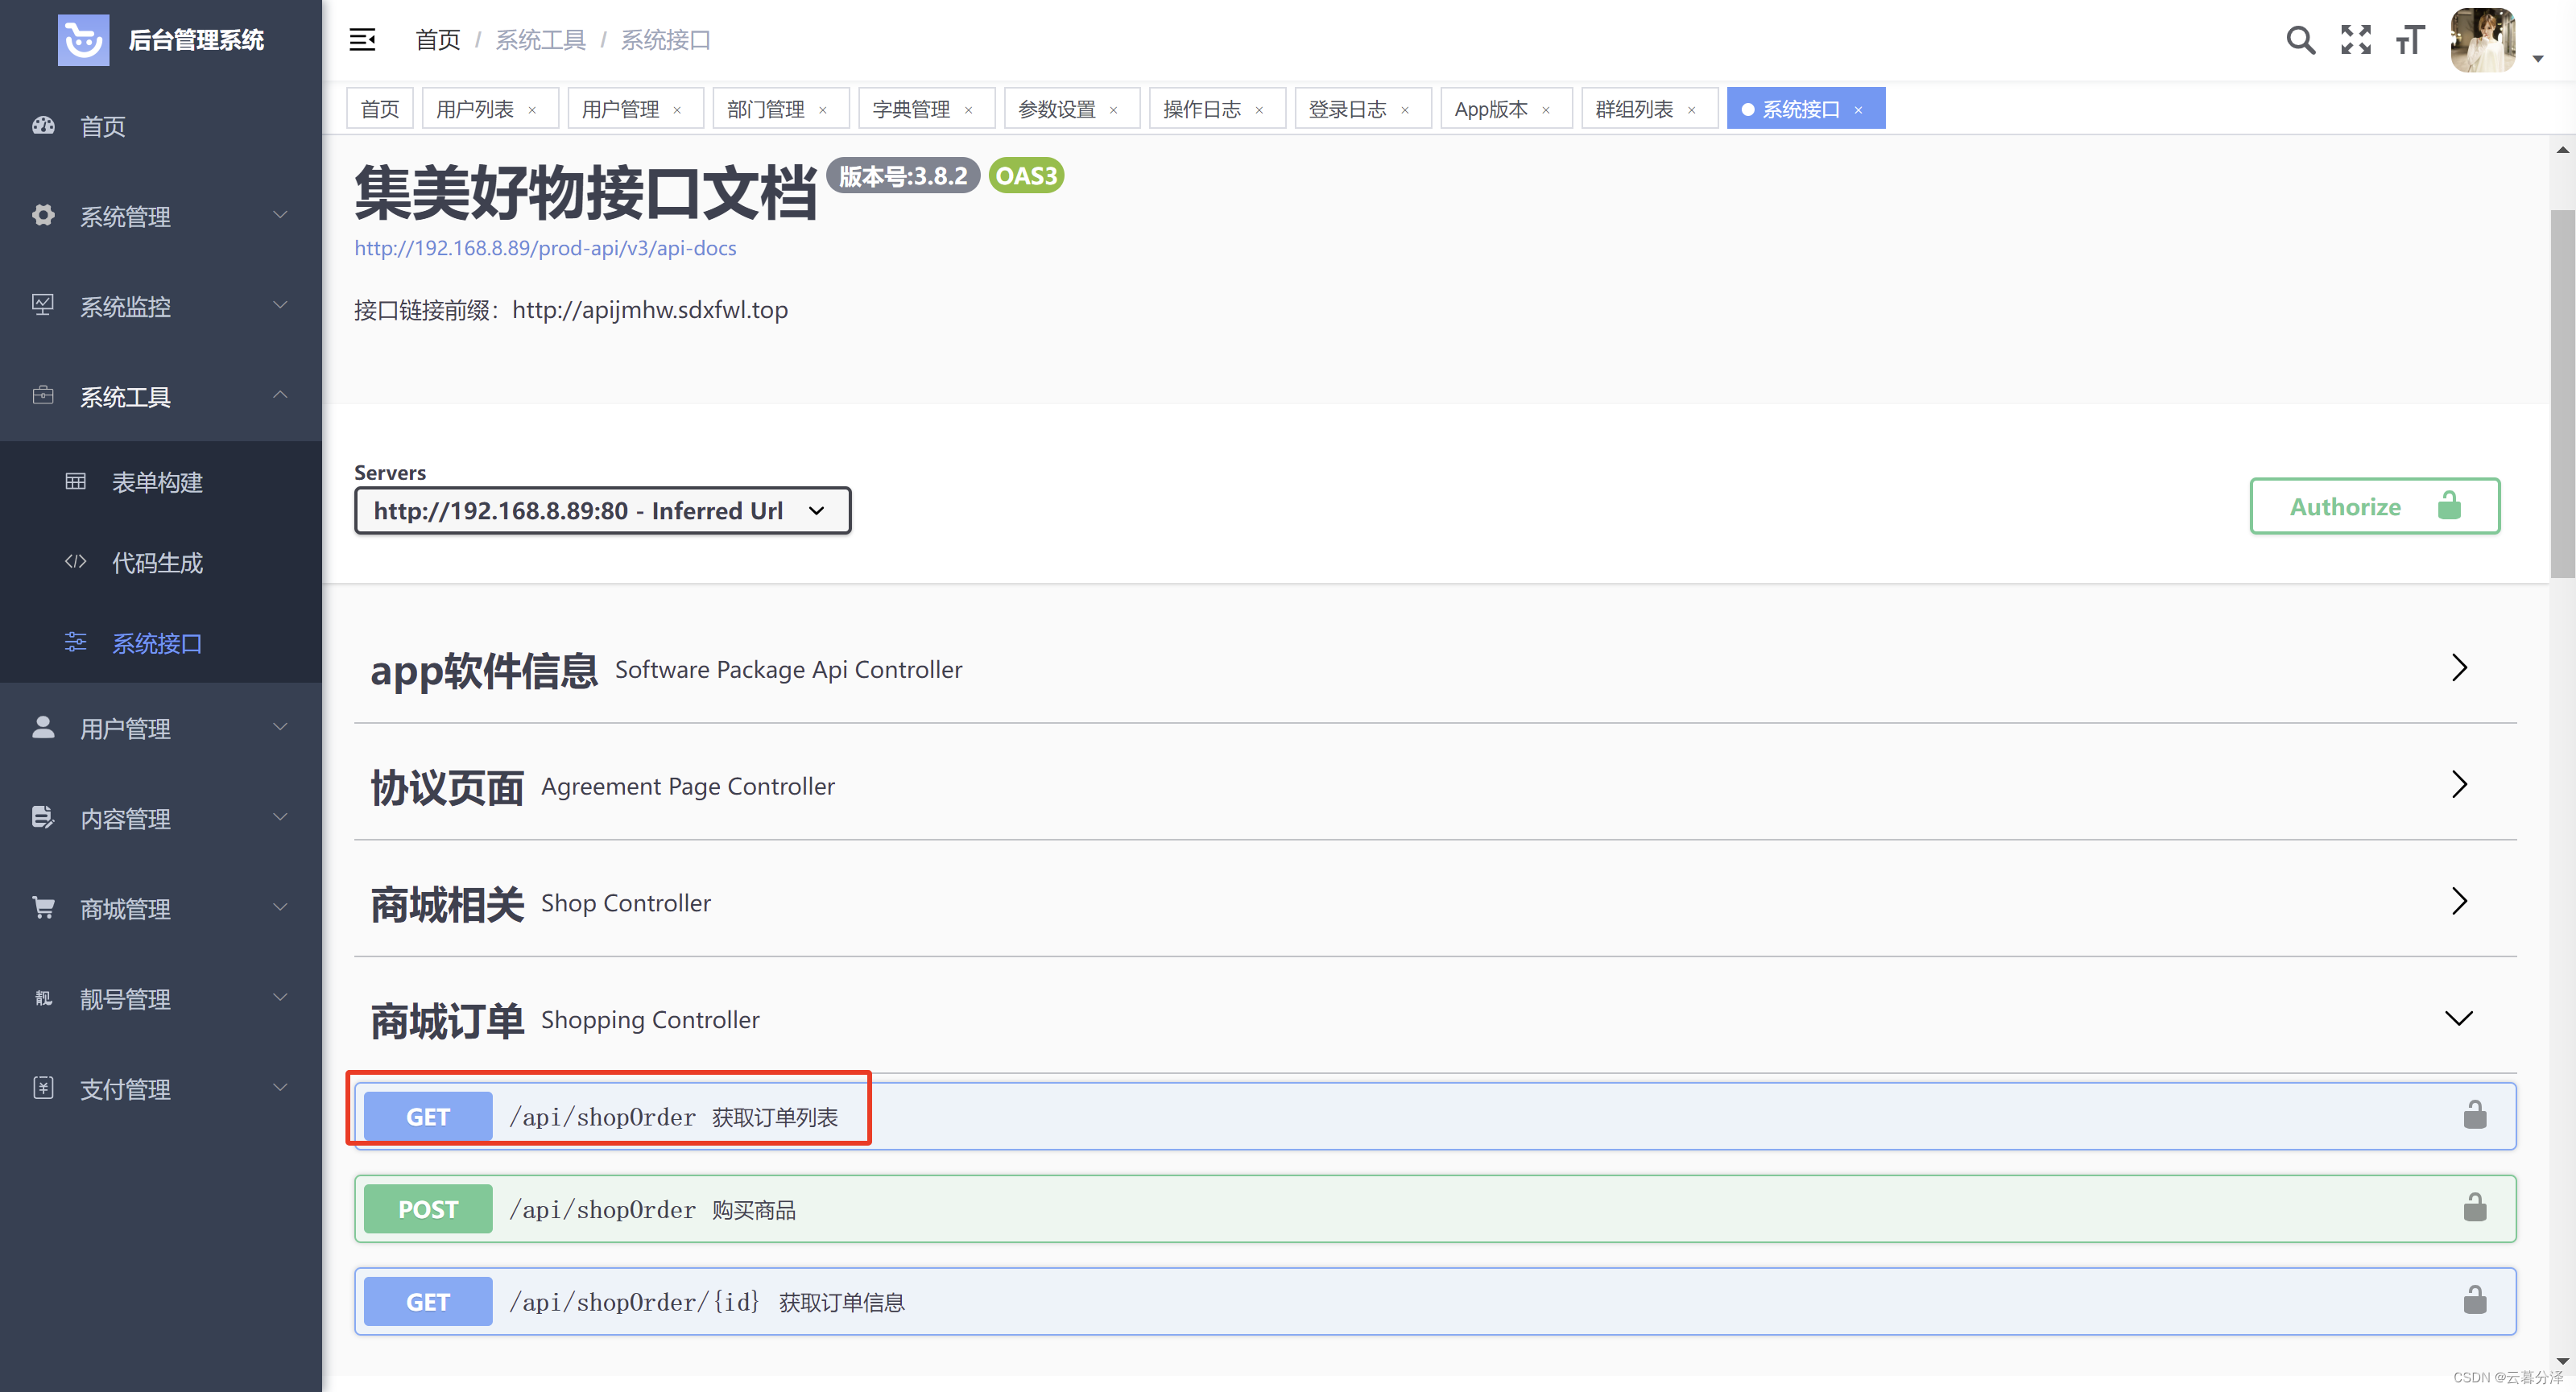Collapse the 商城订单 Shopping Controller section
Viewport: 2576px width, 1392px height.
[x=2459, y=1018]
